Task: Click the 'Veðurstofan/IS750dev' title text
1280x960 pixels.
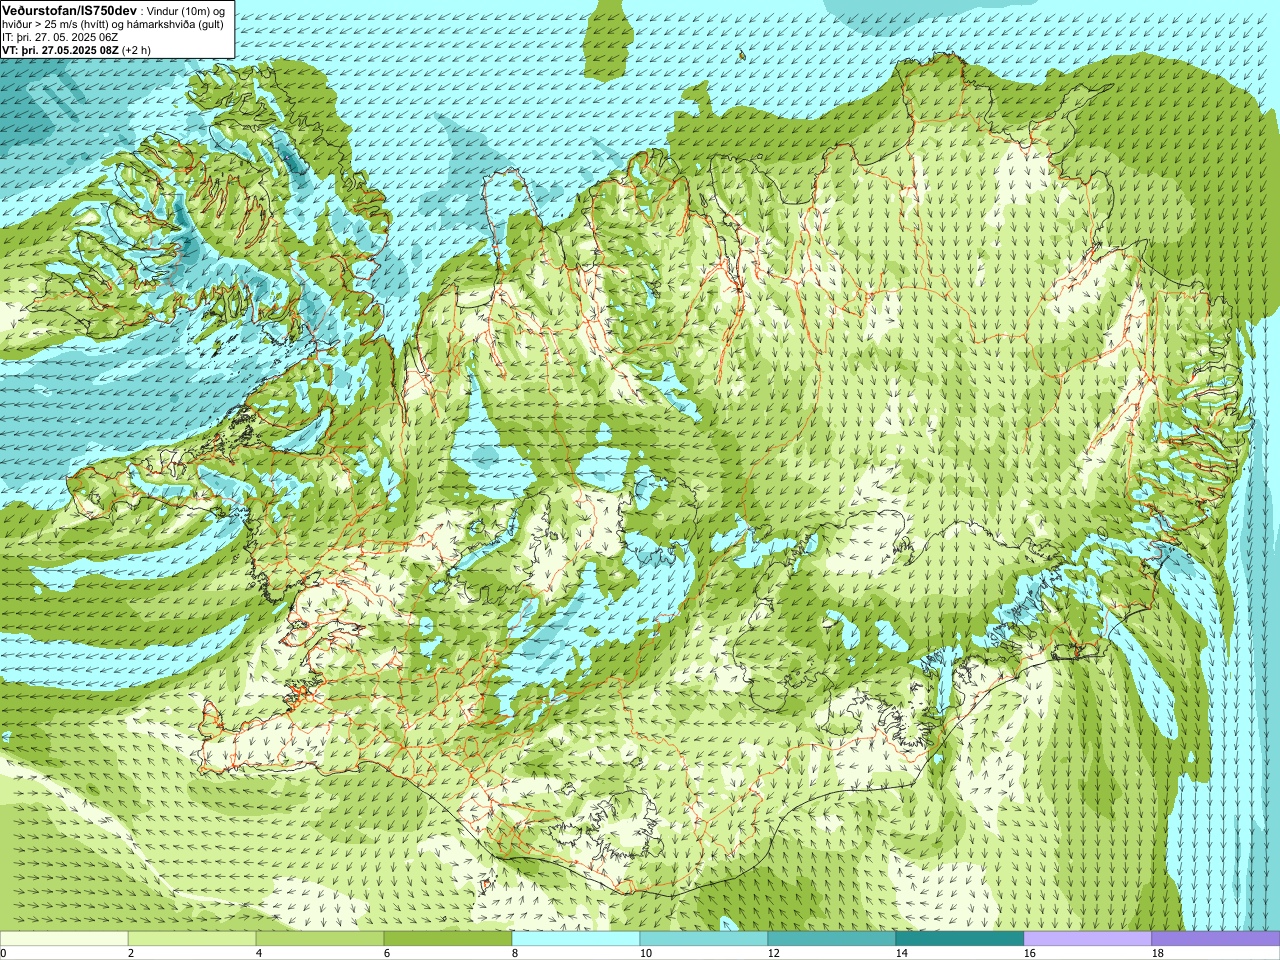Action: click(x=70, y=9)
